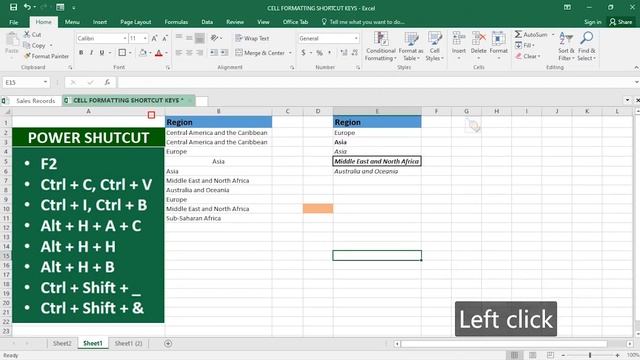Click the Decrease Indent icon

pos(214,53)
